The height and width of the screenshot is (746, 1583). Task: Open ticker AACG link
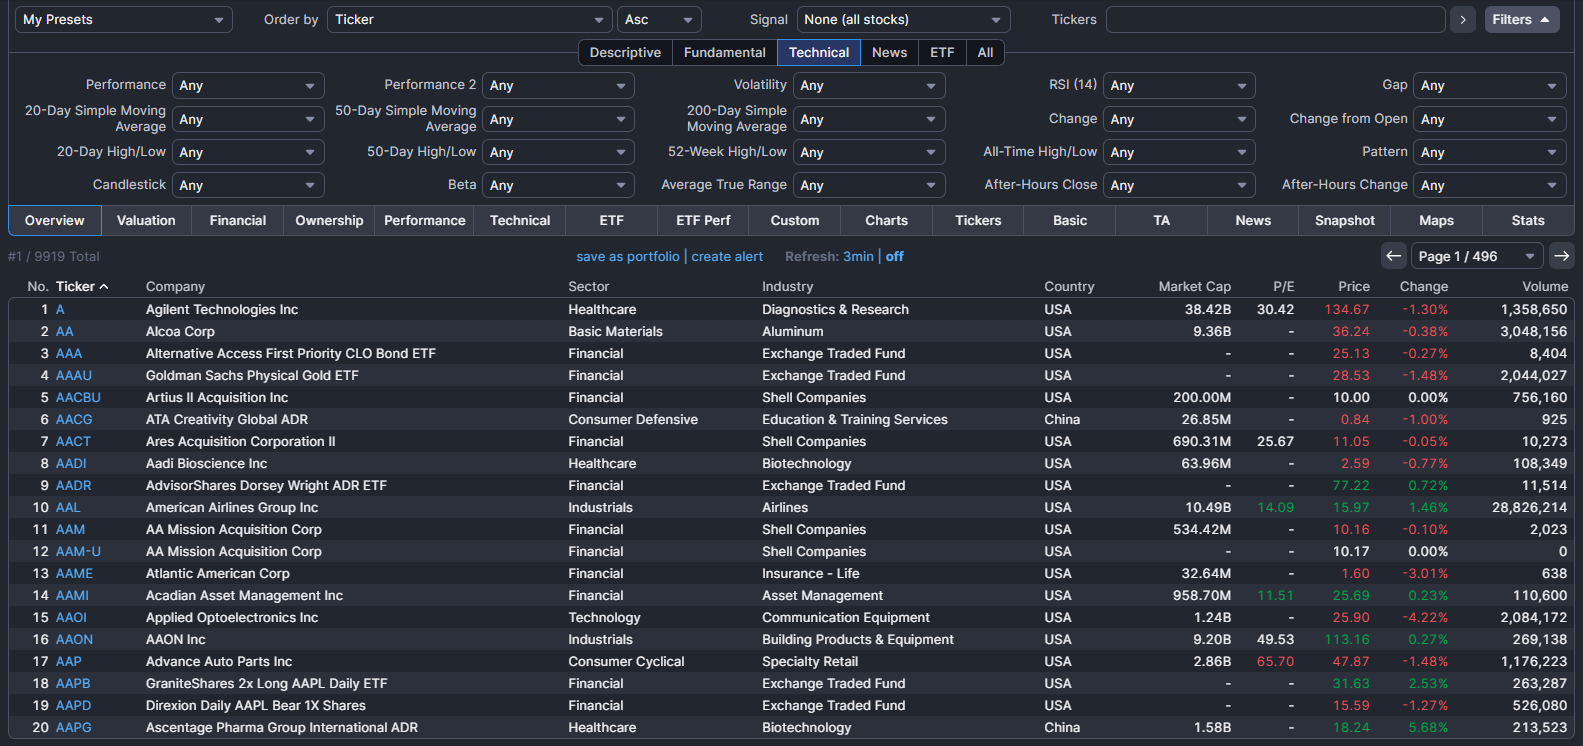tap(74, 420)
